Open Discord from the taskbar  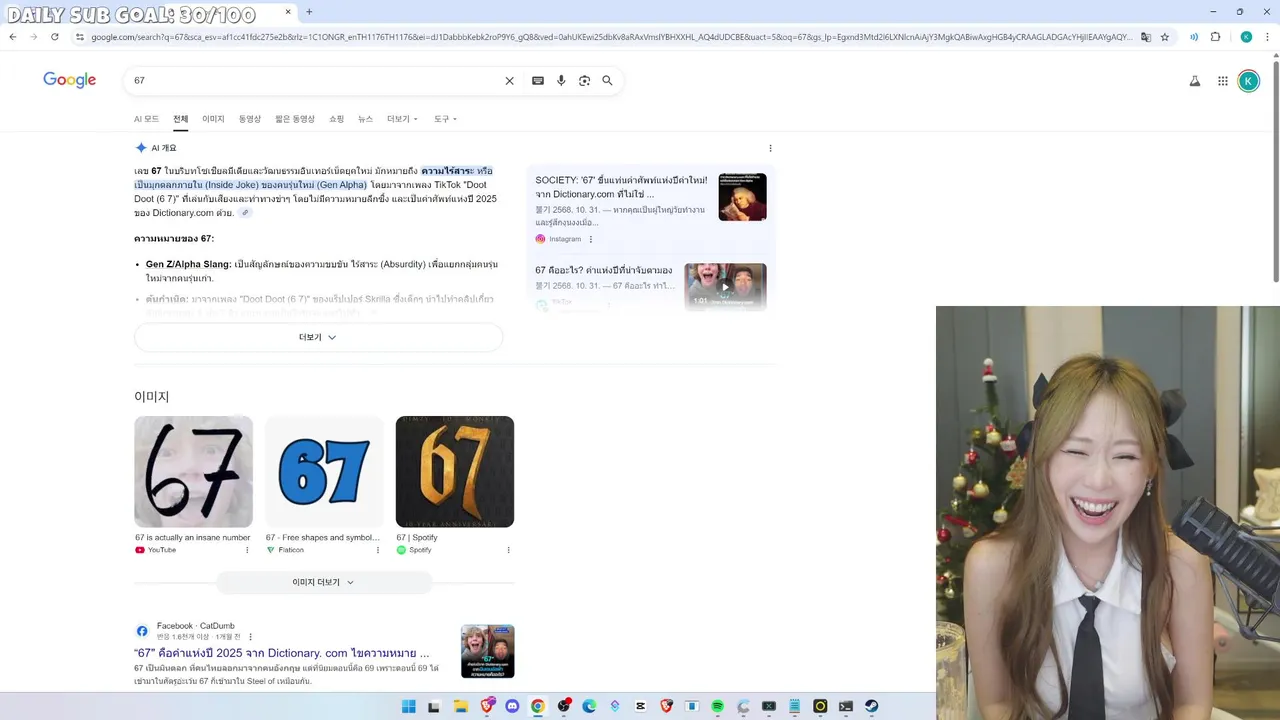[x=513, y=706]
